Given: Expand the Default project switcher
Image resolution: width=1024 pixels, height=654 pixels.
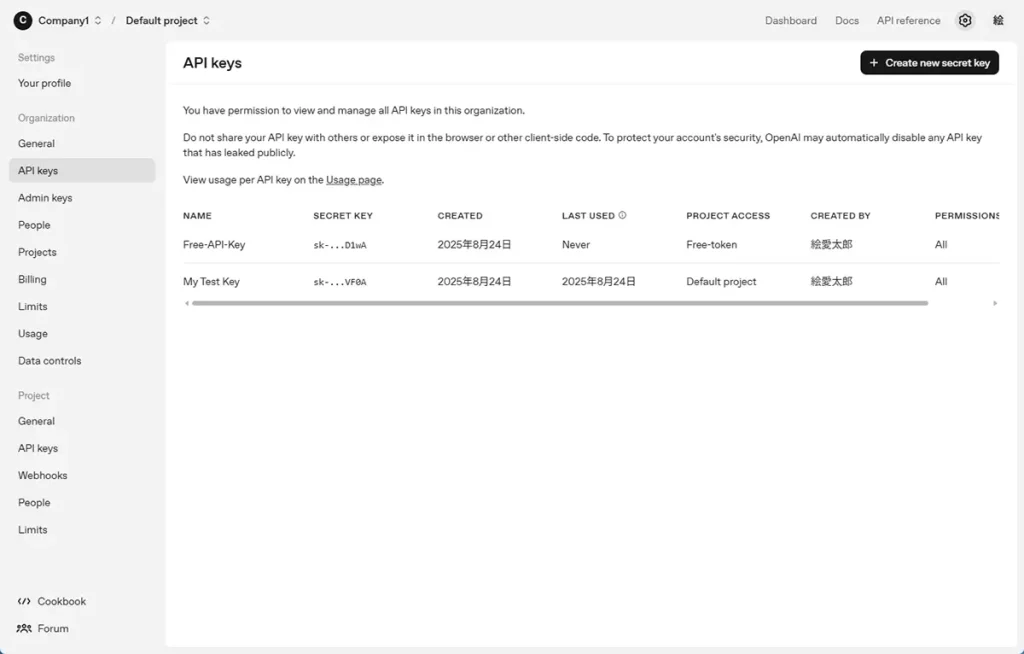Looking at the screenshot, I should click(x=206, y=20).
